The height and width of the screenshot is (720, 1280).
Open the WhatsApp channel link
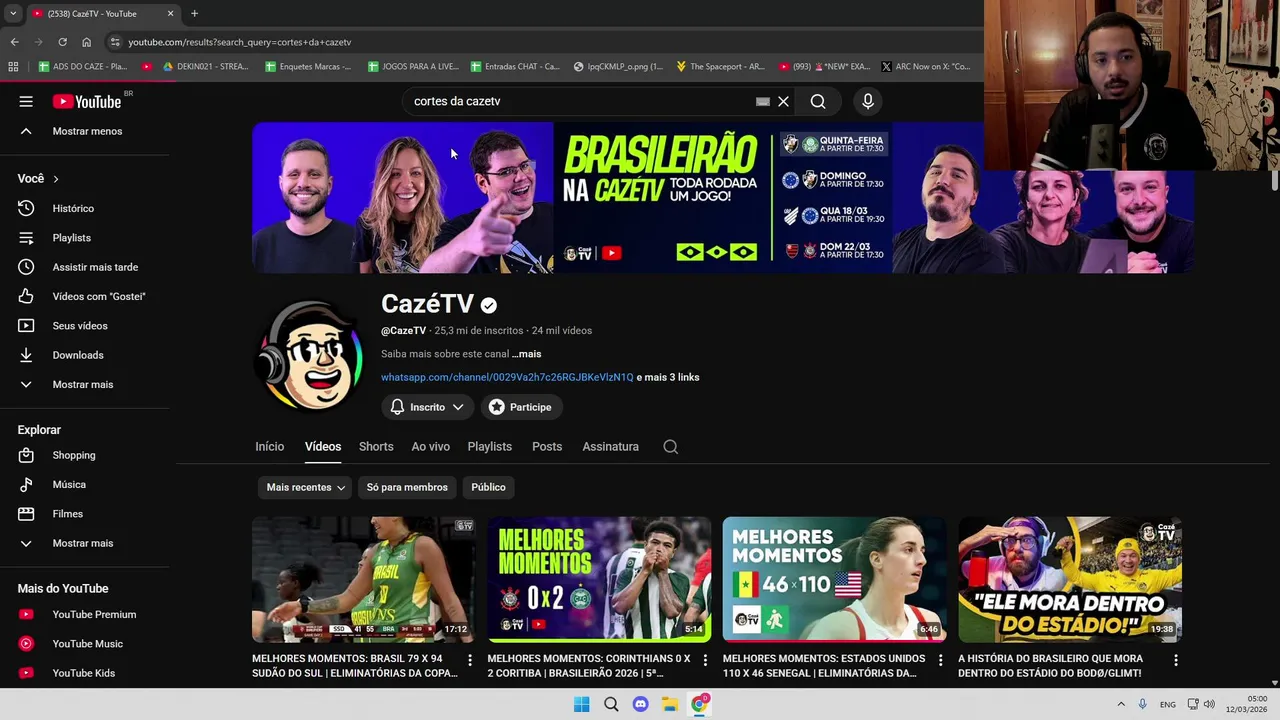[x=507, y=377]
